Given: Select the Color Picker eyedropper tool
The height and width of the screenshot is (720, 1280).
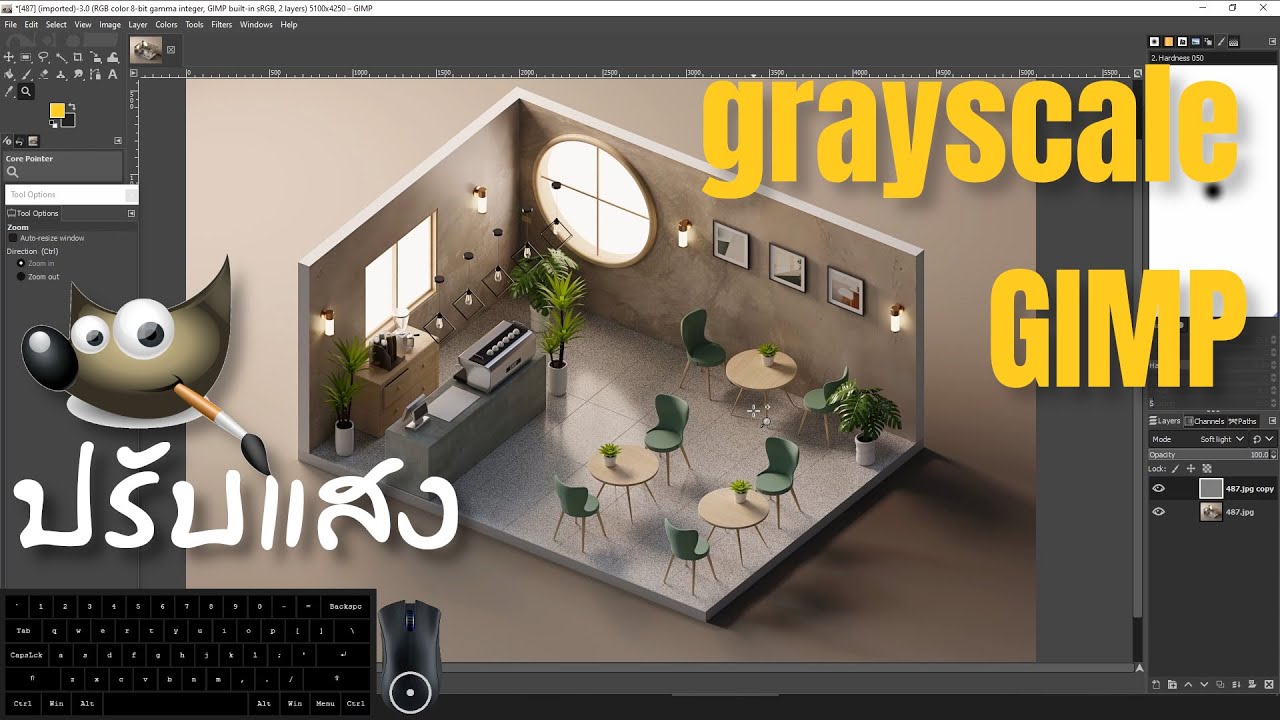Looking at the screenshot, I should pyautogui.click(x=8, y=91).
